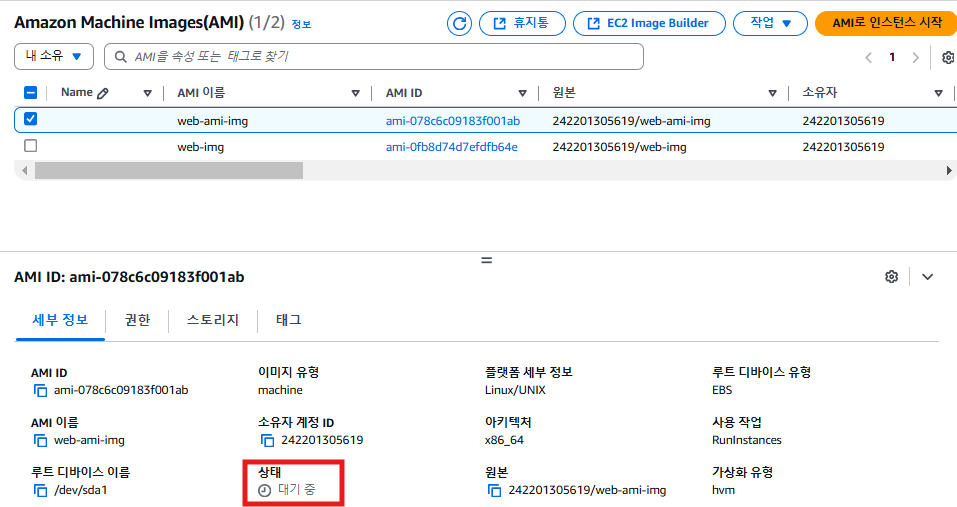Image resolution: width=957 pixels, height=507 pixels.
Task: Switch to the 스토리지 tab
Action: 212,320
